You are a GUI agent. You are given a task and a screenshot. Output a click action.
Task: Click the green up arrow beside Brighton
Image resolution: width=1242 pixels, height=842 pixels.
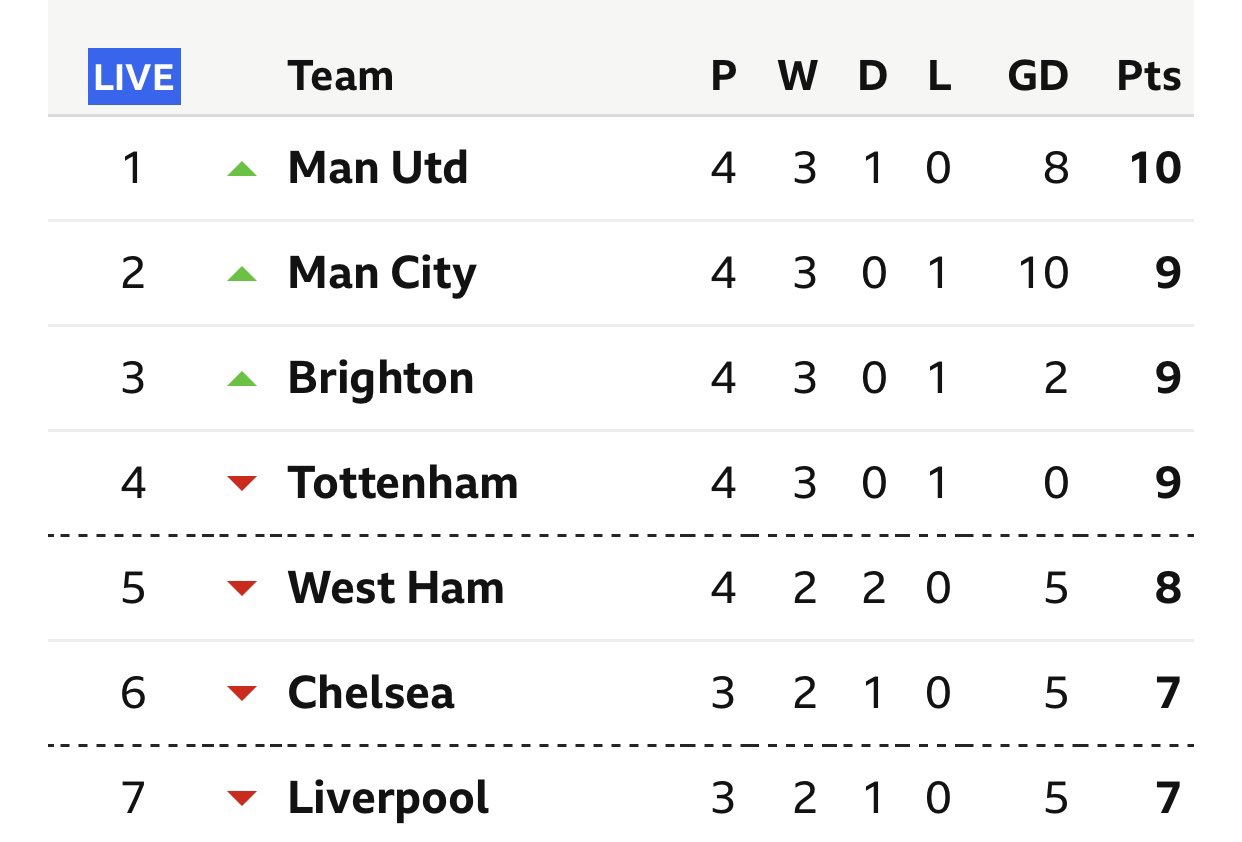[242, 379]
